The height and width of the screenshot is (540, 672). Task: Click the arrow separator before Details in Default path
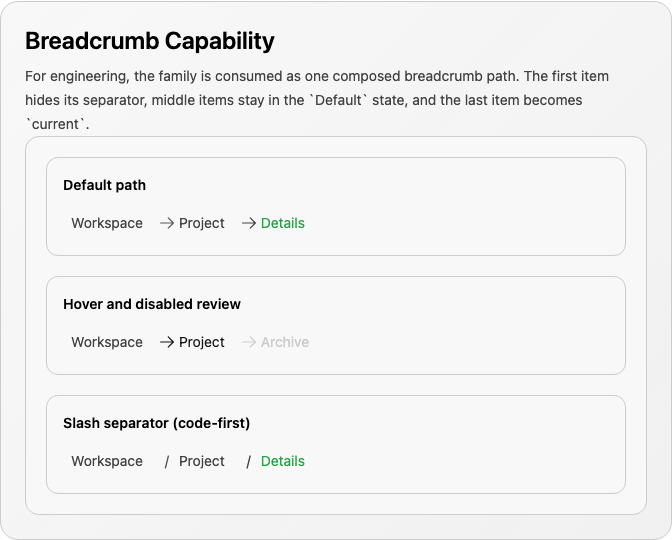click(x=249, y=223)
